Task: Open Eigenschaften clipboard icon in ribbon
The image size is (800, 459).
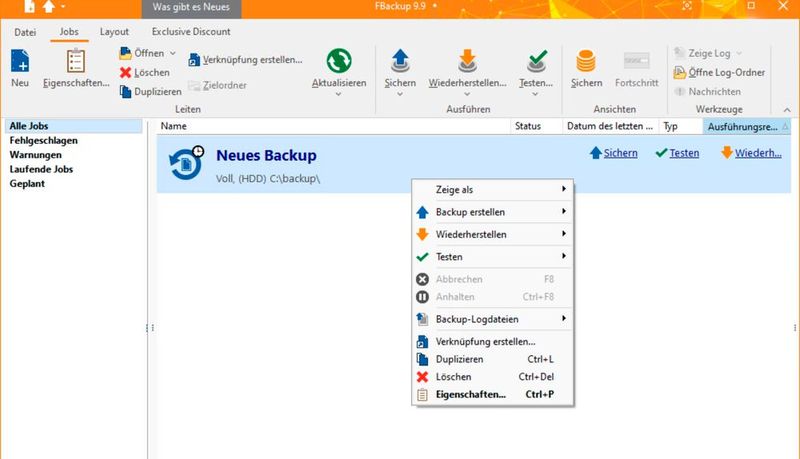Action: [x=76, y=61]
